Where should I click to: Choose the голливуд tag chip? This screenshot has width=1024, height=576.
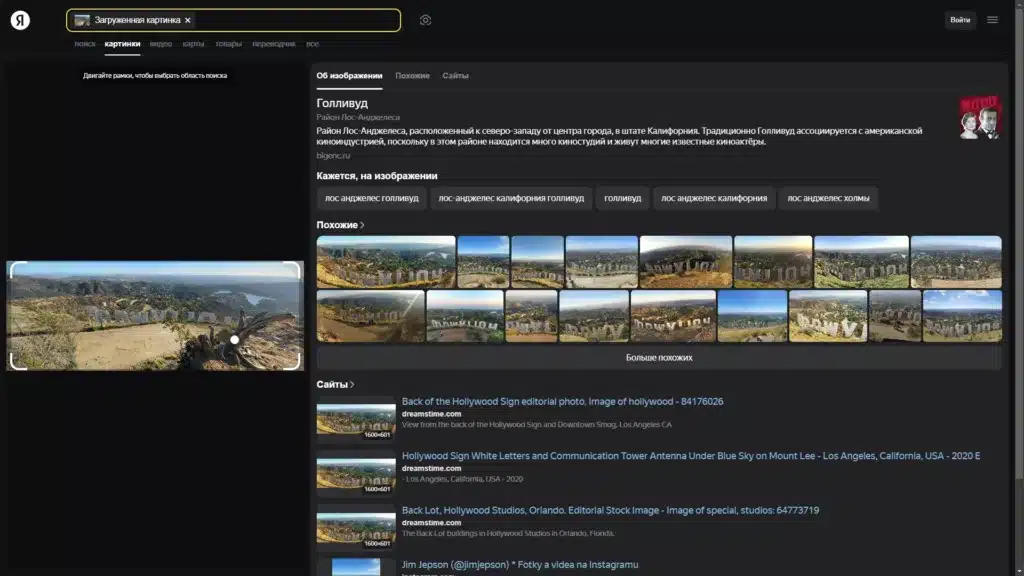622,198
